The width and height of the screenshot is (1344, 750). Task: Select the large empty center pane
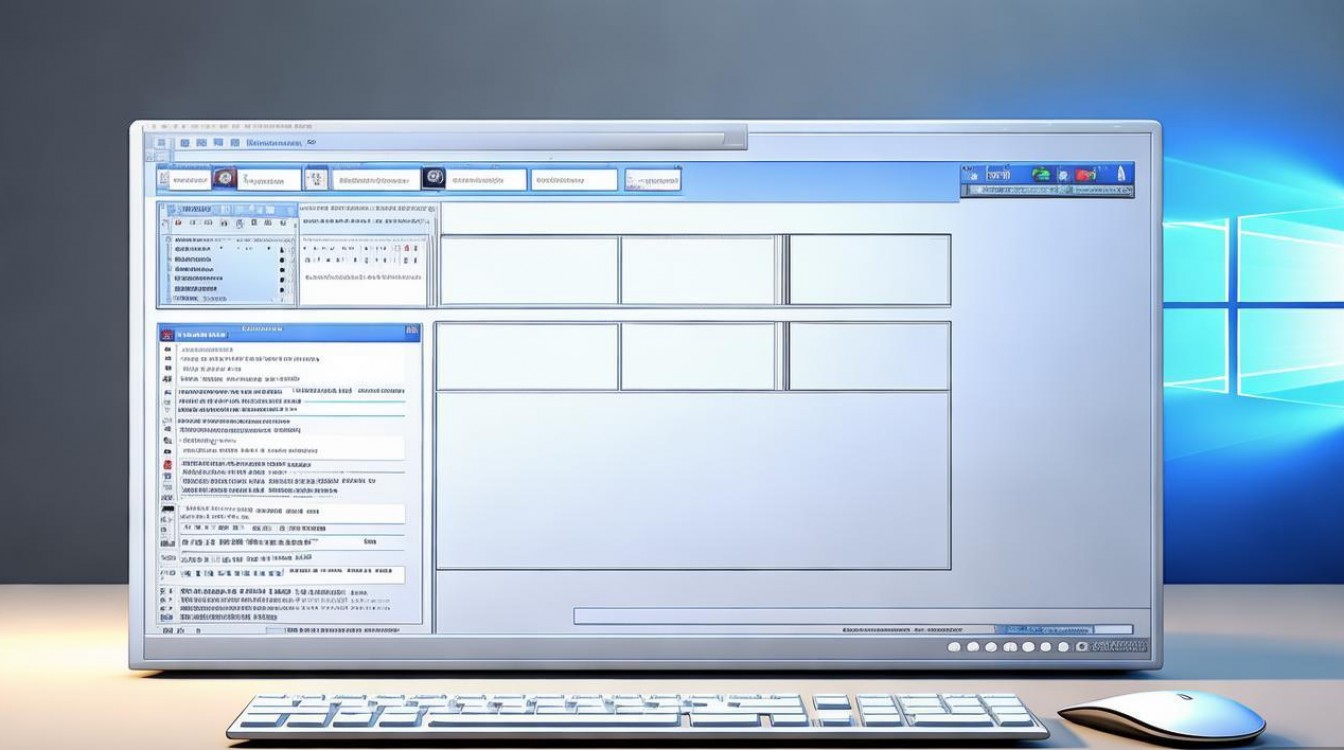(692, 480)
